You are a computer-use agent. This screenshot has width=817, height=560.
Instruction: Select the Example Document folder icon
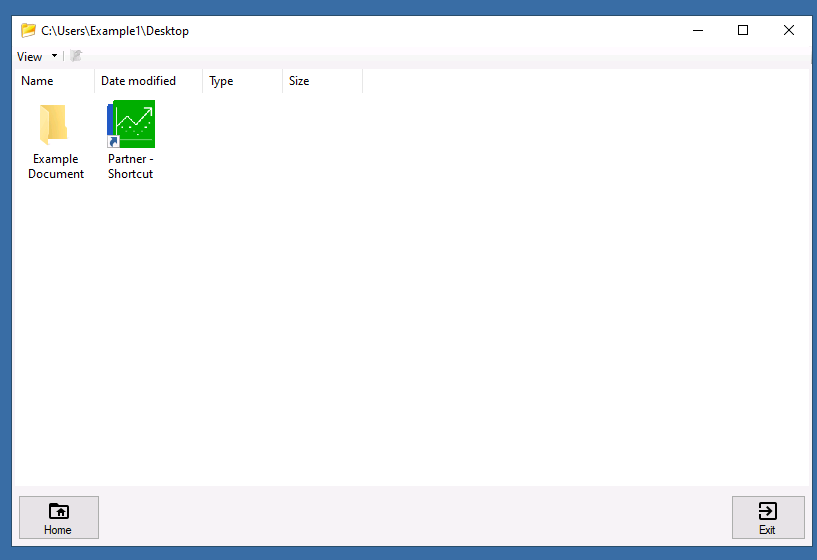(x=55, y=124)
